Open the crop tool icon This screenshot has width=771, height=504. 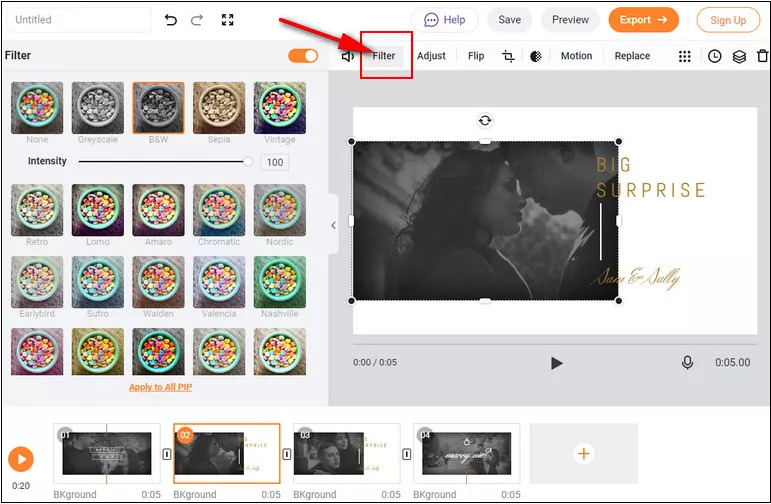[x=508, y=56]
